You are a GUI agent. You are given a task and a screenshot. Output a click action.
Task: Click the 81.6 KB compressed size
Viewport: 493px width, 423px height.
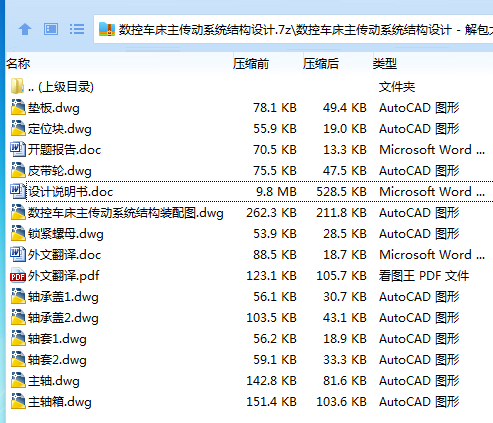(x=345, y=381)
